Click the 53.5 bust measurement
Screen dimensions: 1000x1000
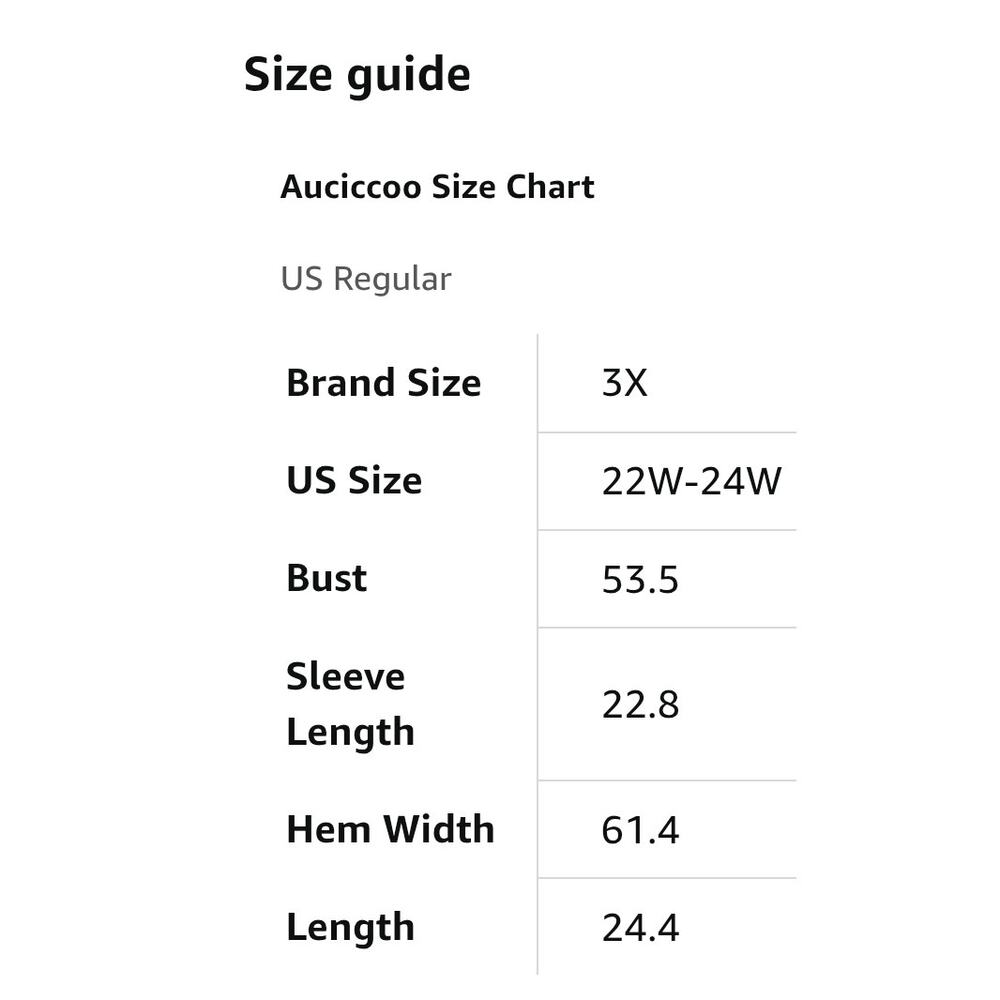point(640,580)
